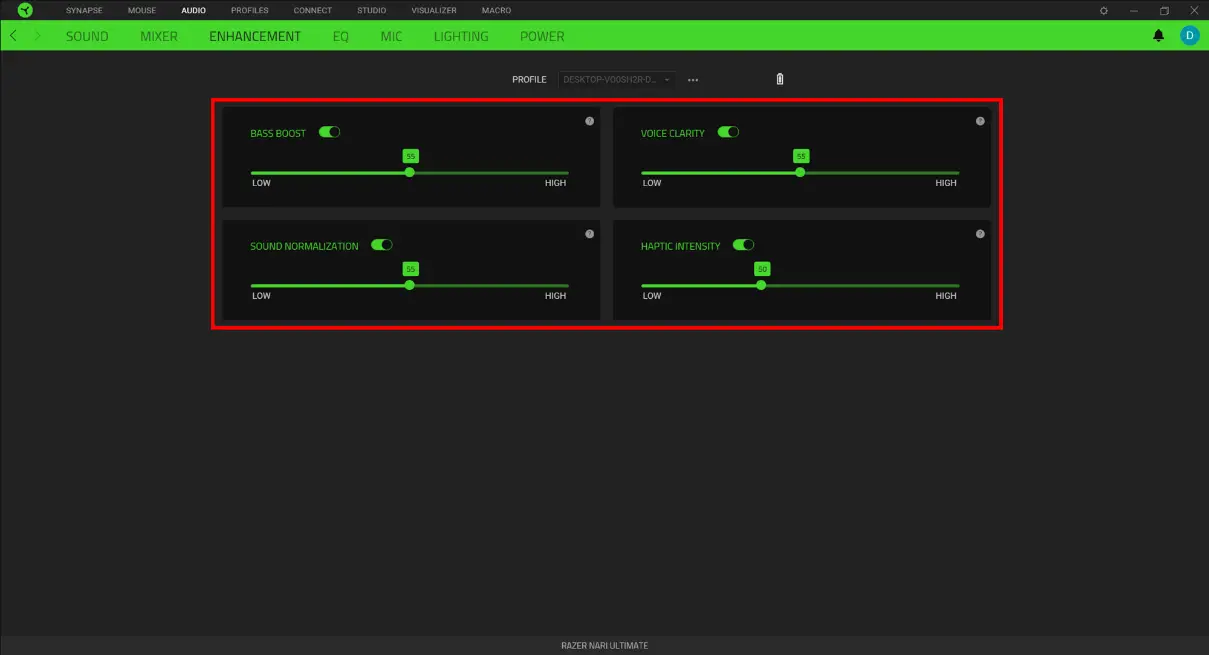Click the user avatar icon

tap(1189, 35)
